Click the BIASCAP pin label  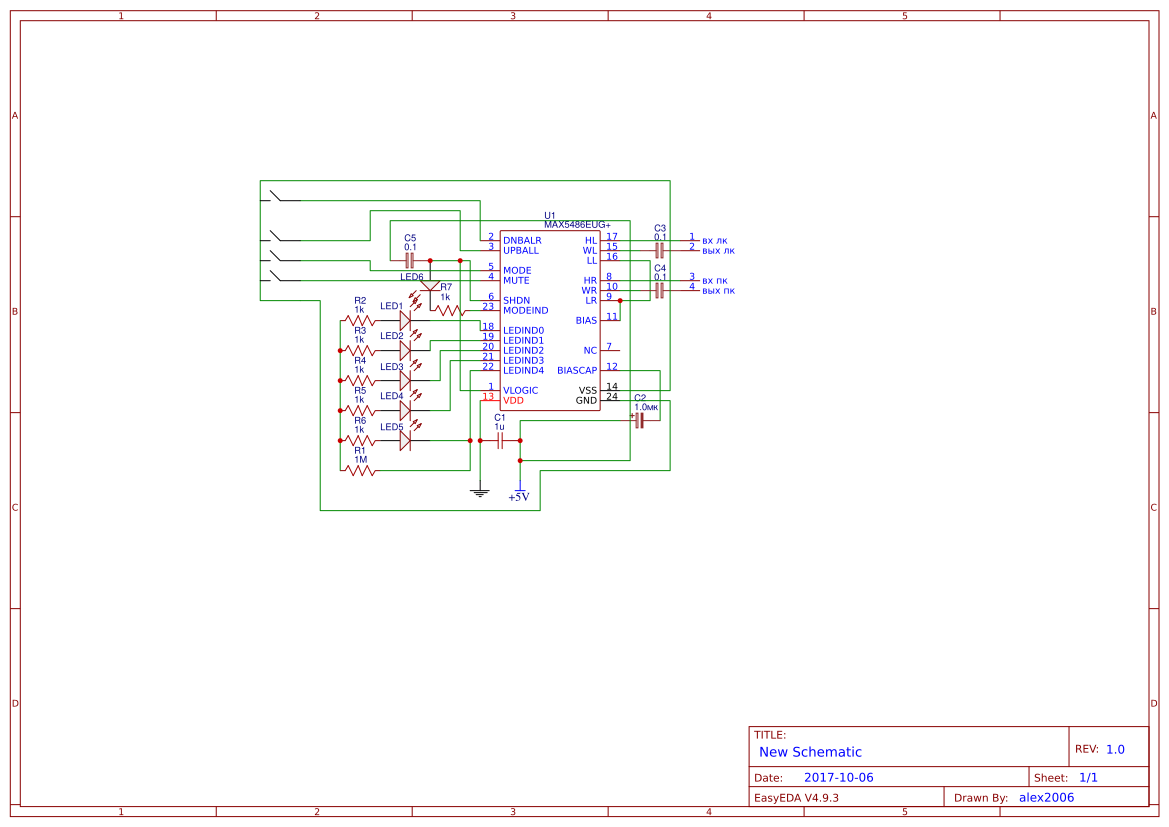[x=577, y=370]
